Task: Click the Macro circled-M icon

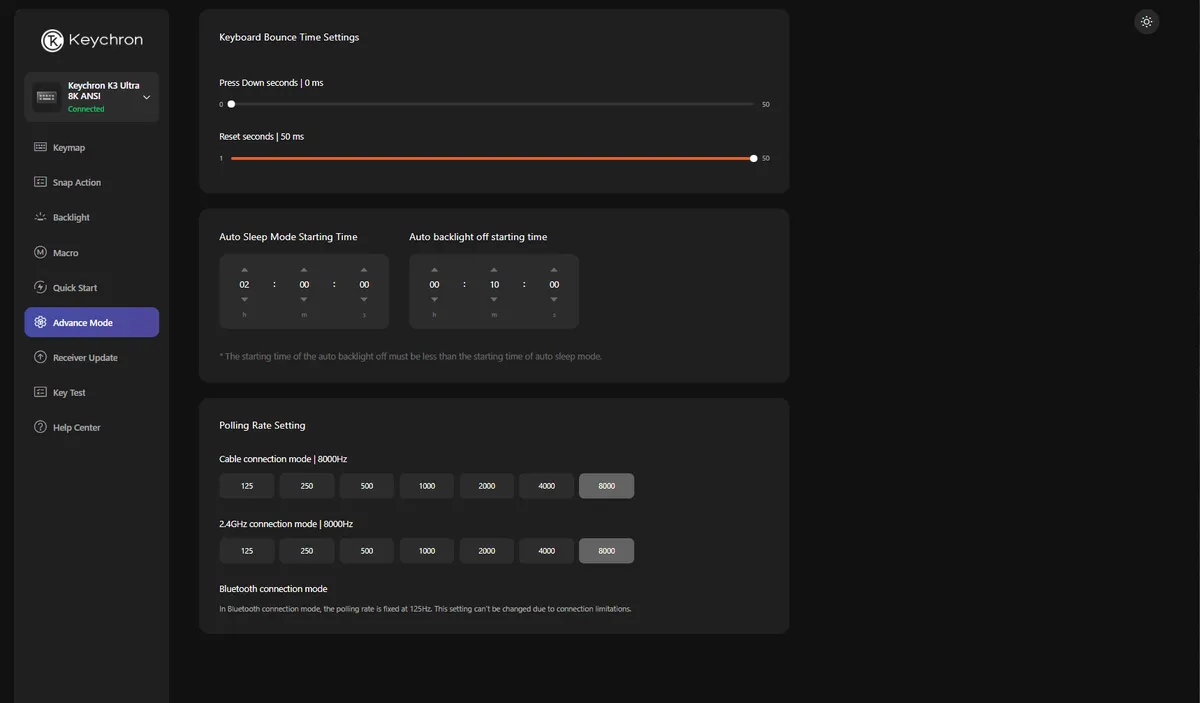Action: (40, 253)
